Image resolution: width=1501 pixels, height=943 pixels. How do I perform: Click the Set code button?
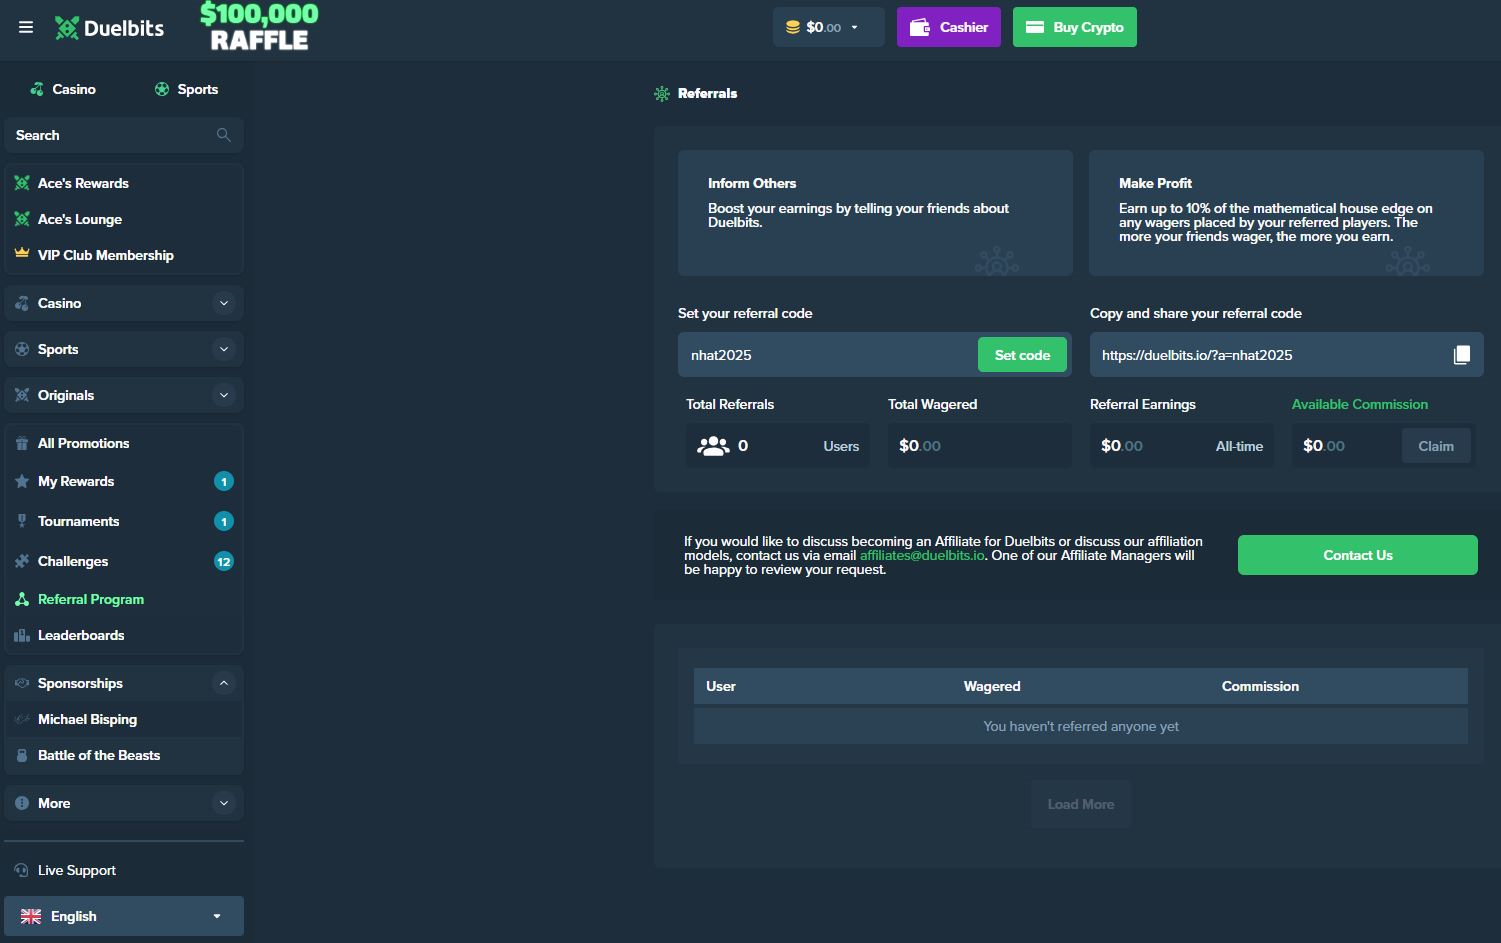click(x=1022, y=355)
